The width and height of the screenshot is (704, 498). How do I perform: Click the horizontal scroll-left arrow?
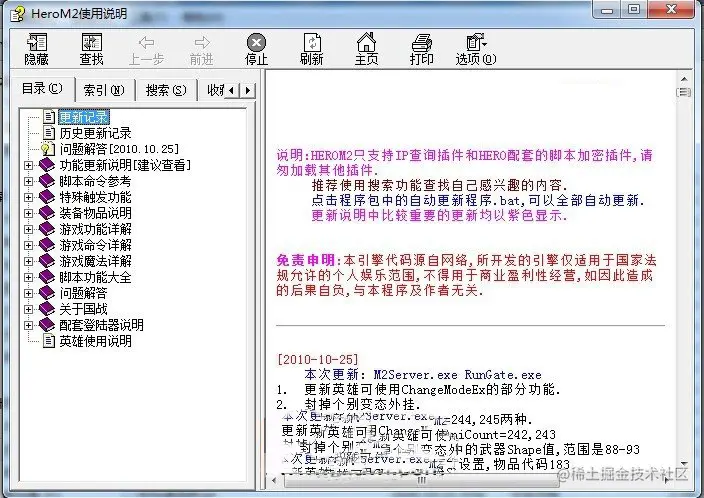click(274, 480)
